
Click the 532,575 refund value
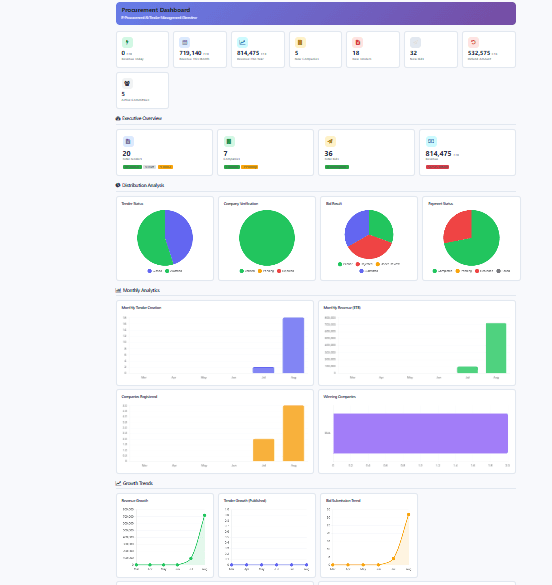pyautogui.click(x=479, y=53)
